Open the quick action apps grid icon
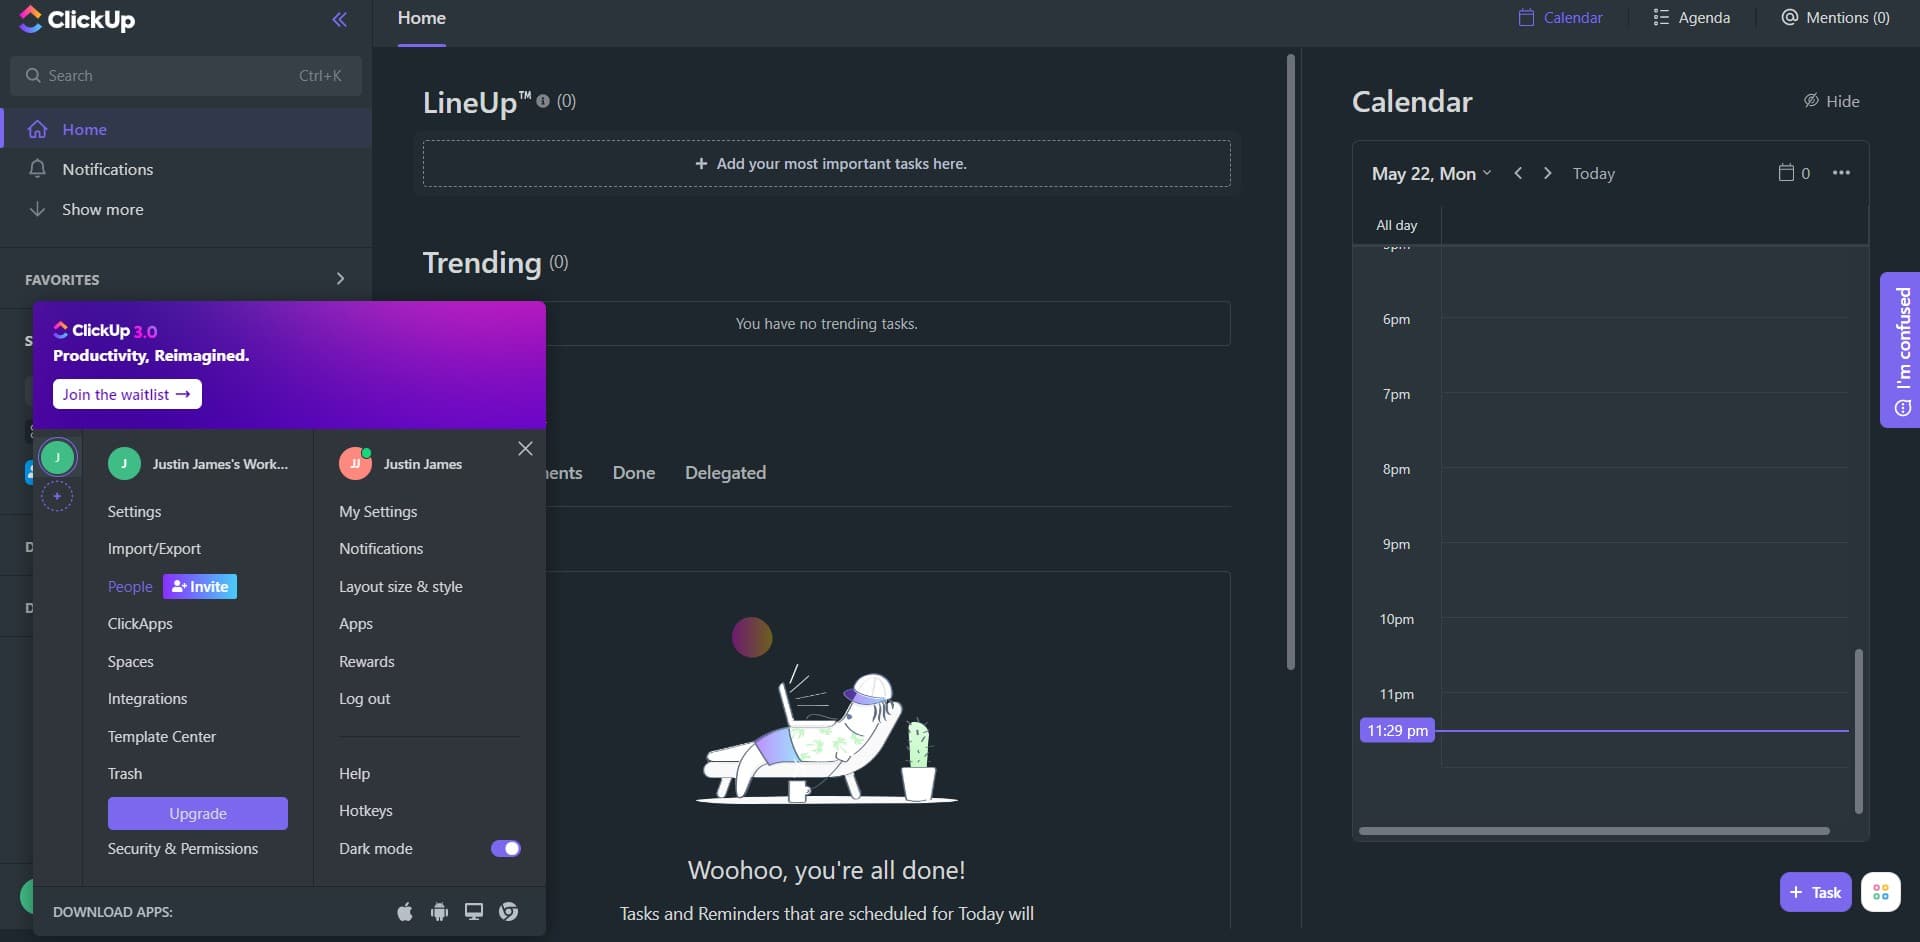Image resolution: width=1920 pixels, height=942 pixels. point(1880,892)
